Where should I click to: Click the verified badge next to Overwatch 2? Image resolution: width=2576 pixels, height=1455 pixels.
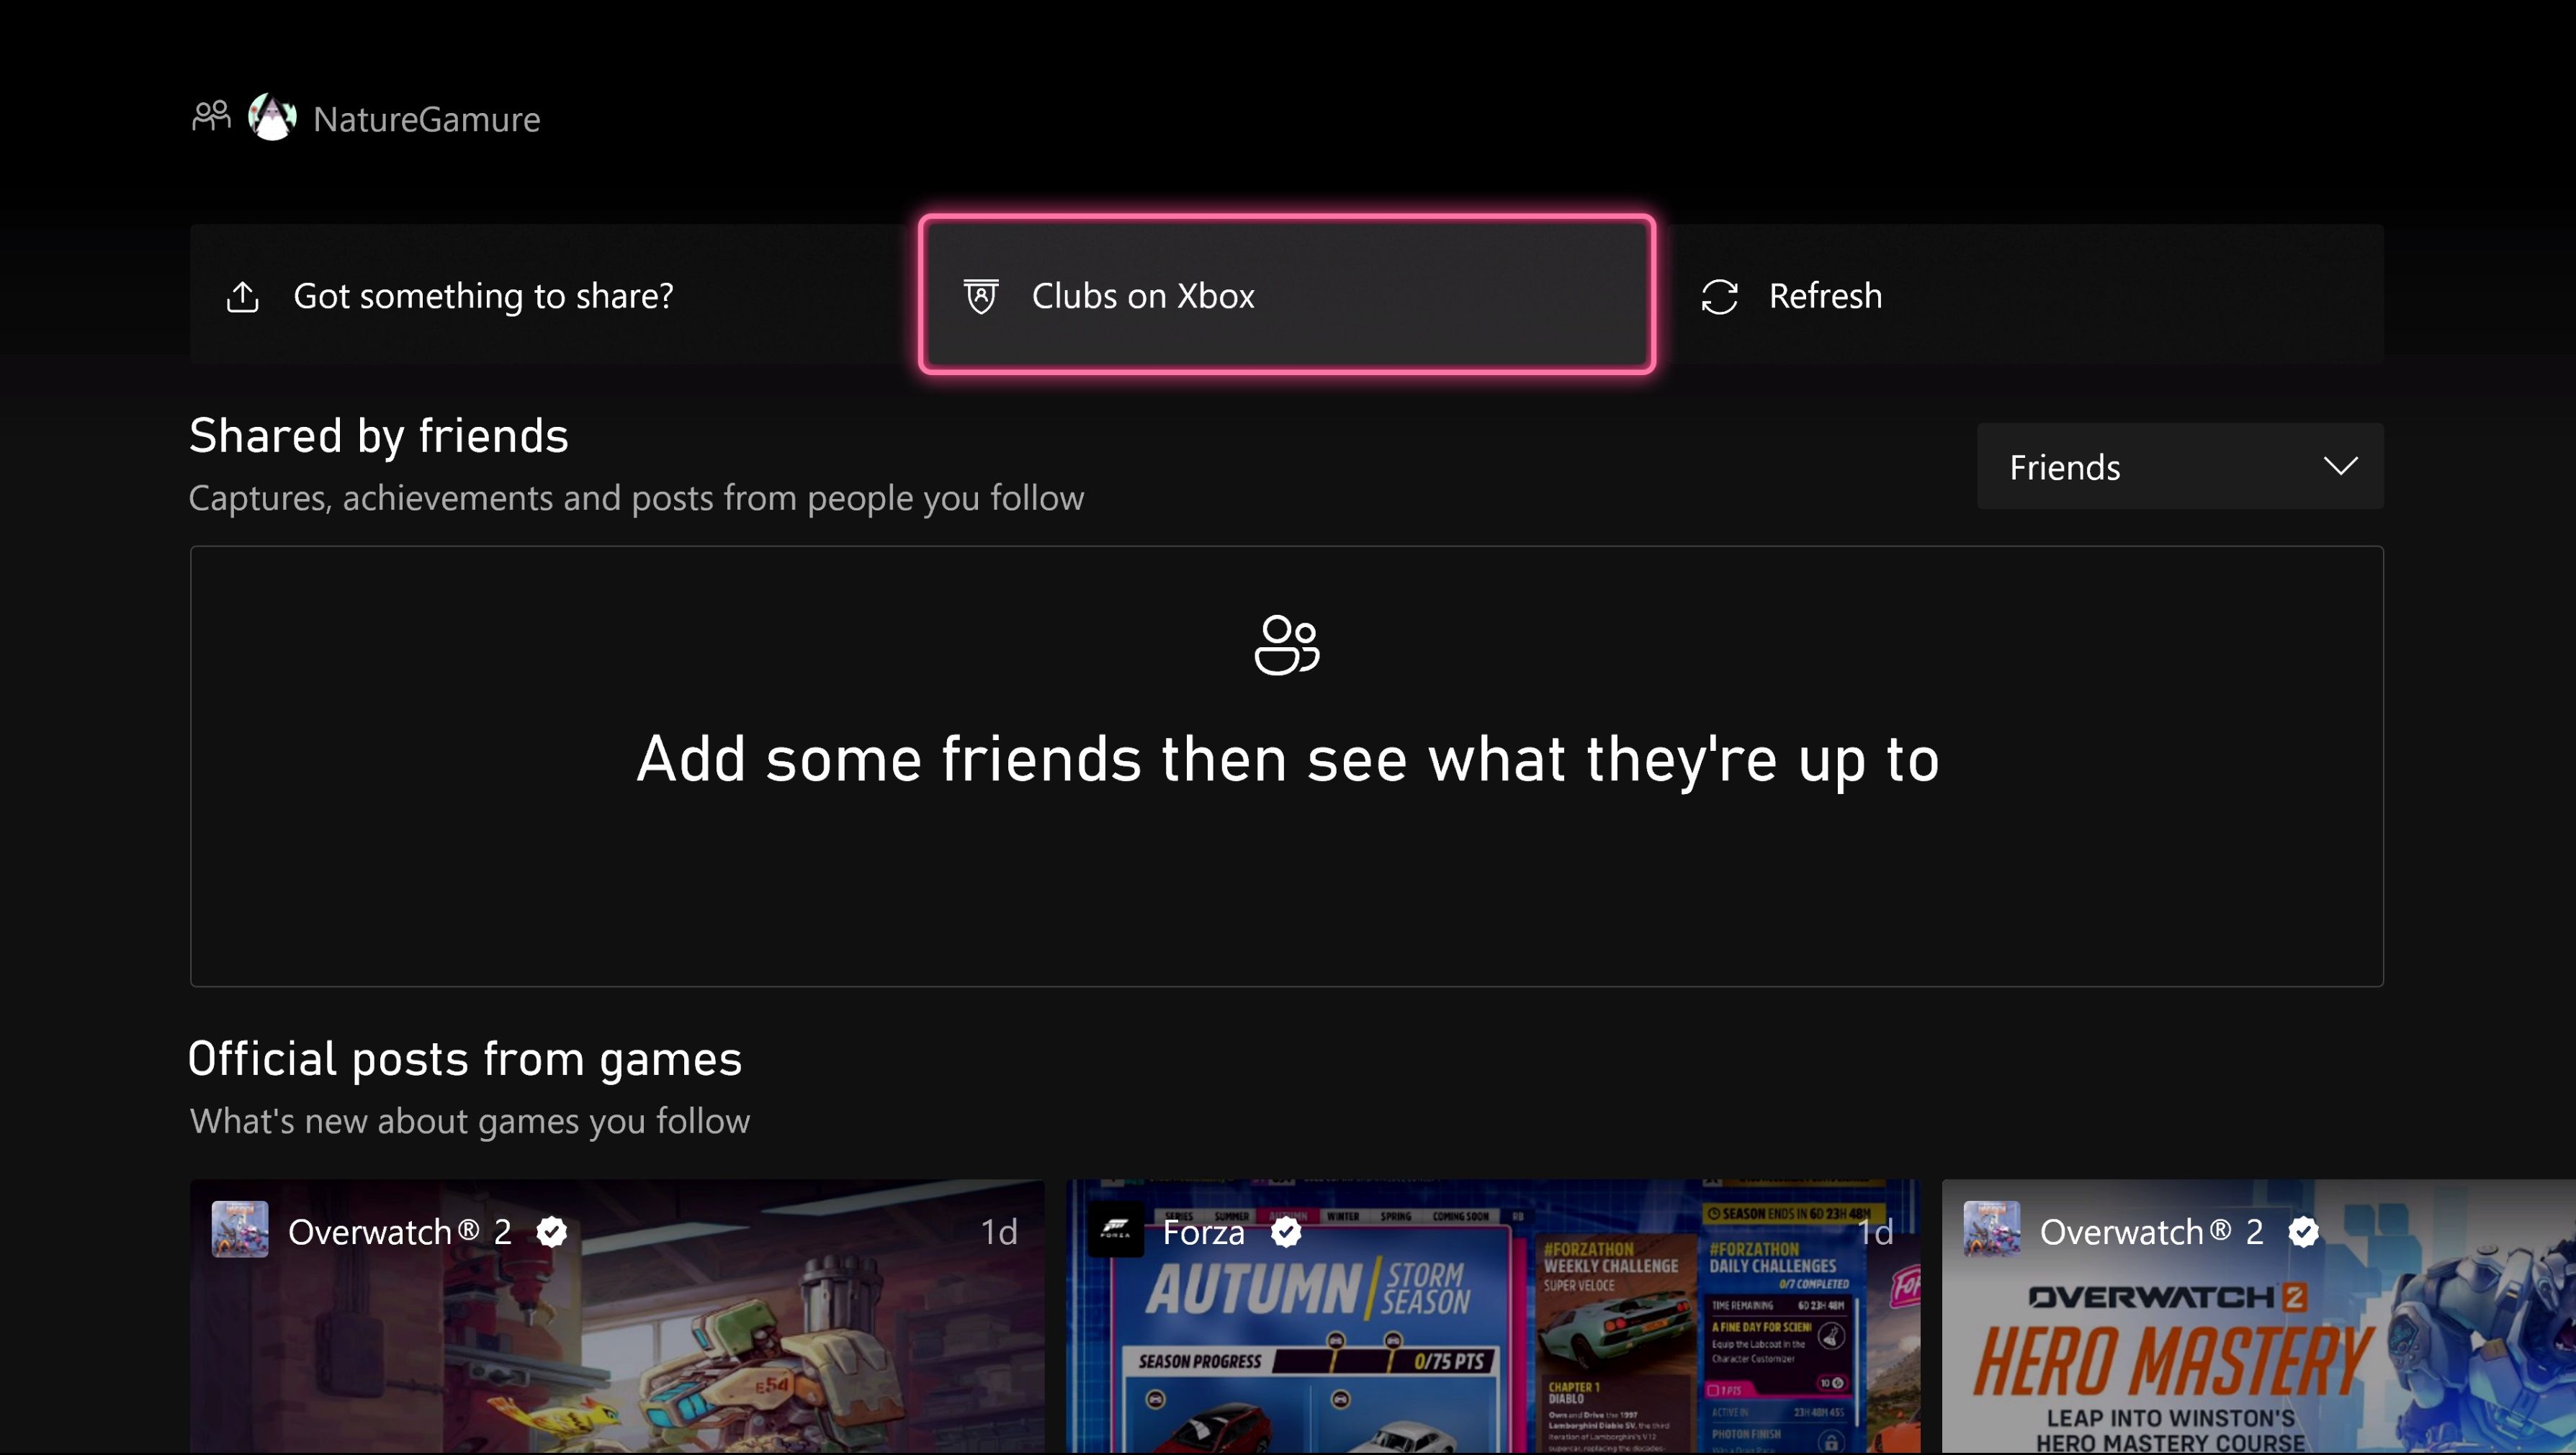[552, 1232]
